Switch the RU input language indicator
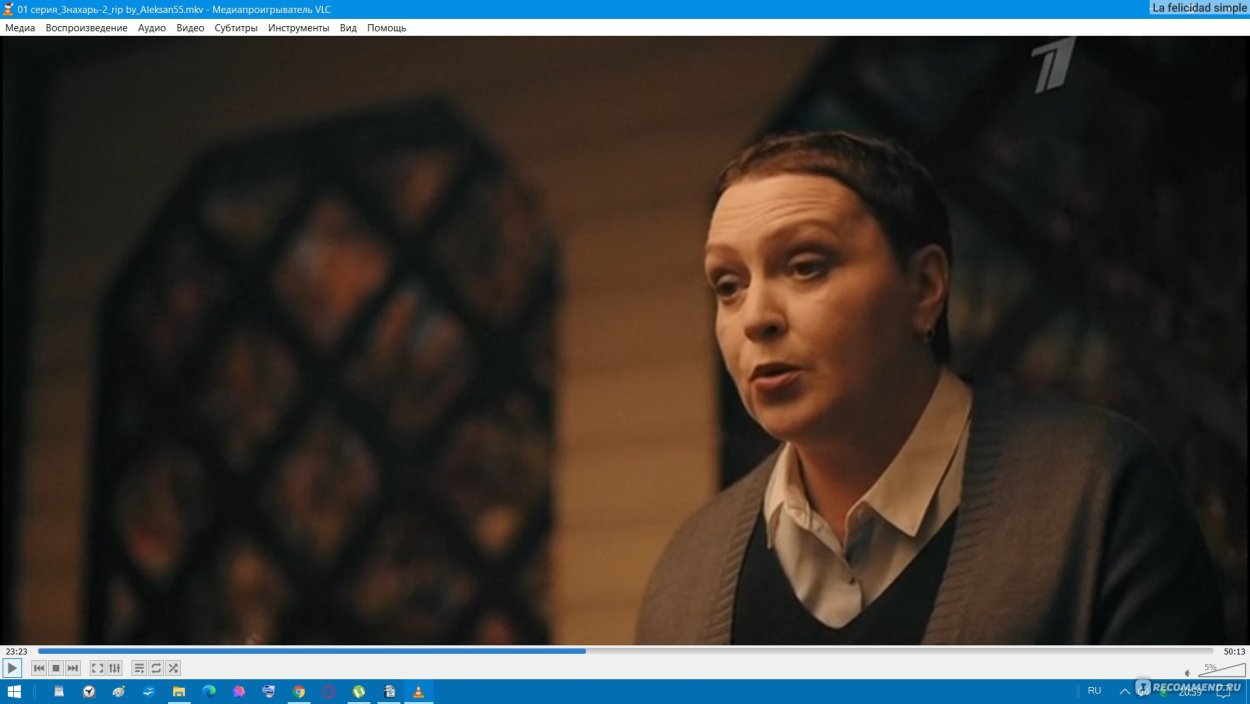 click(x=1094, y=691)
